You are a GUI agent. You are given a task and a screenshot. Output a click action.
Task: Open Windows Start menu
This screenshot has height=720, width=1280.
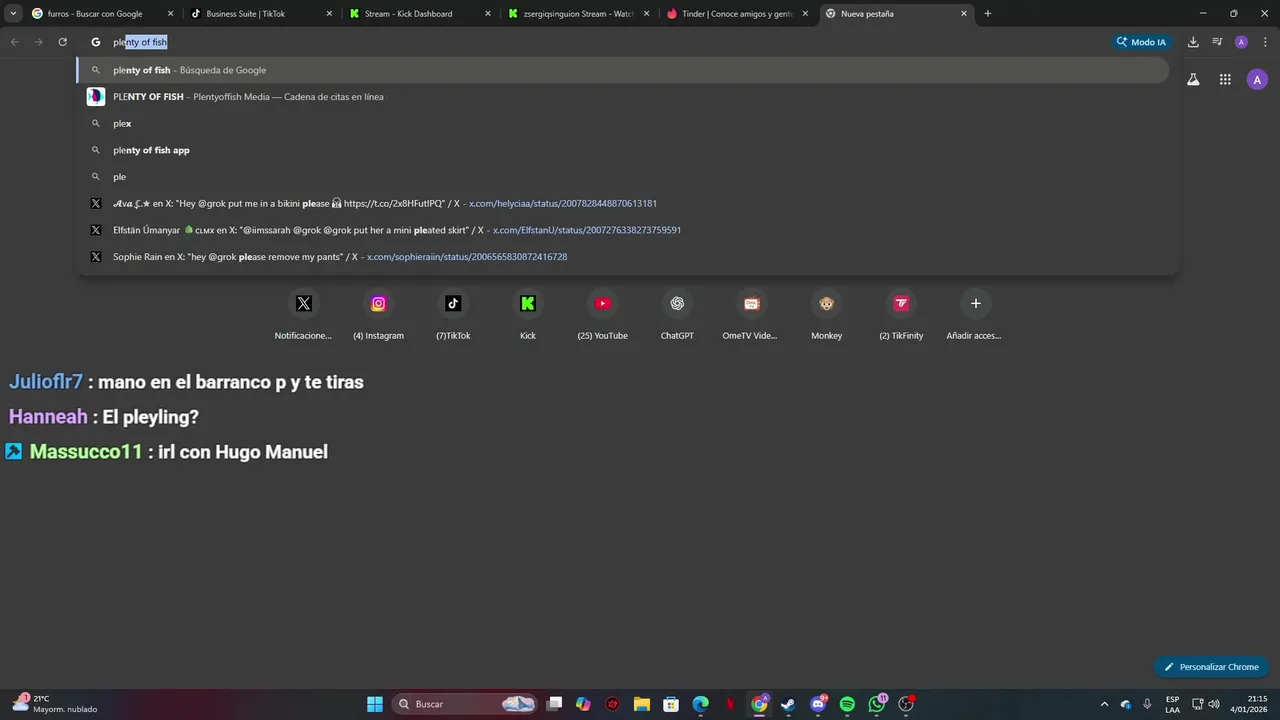(x=374, y=704)
